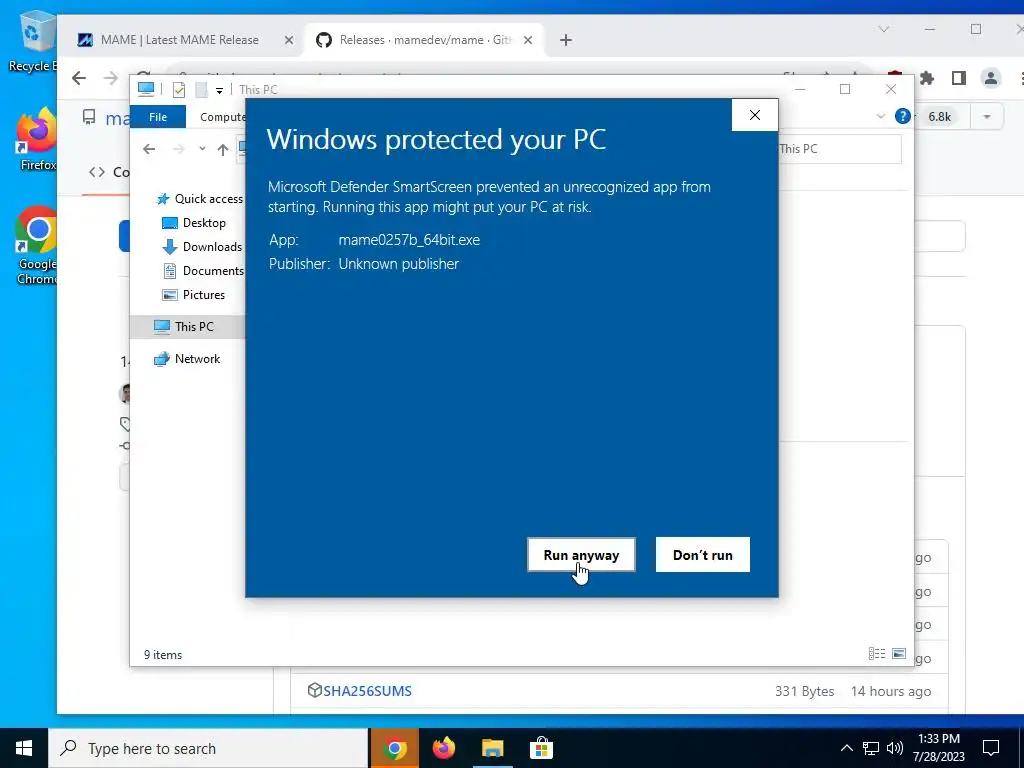Expand the Explorer ribbon chevron
Image resolution: width=1024 pixels, height=768 pixels.
coord(880,116)
